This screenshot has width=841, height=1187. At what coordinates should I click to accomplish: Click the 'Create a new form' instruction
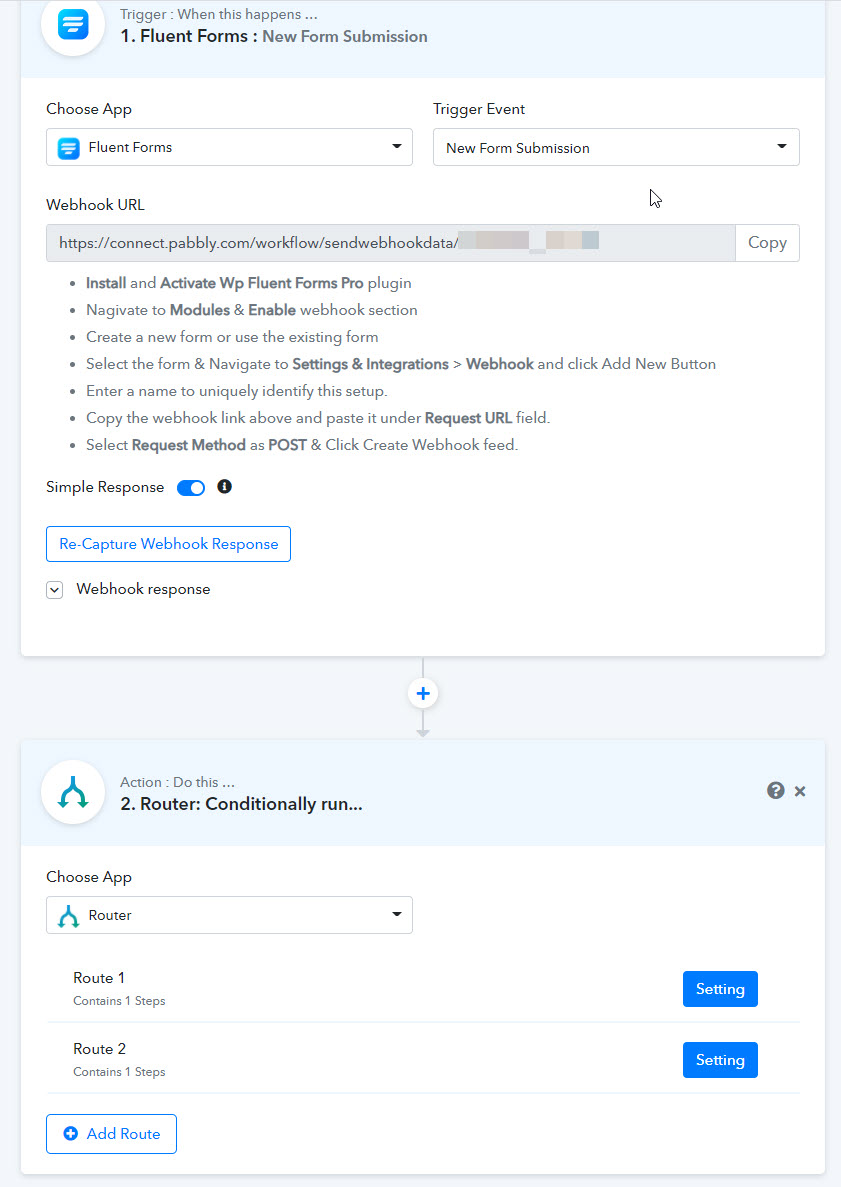232,337
